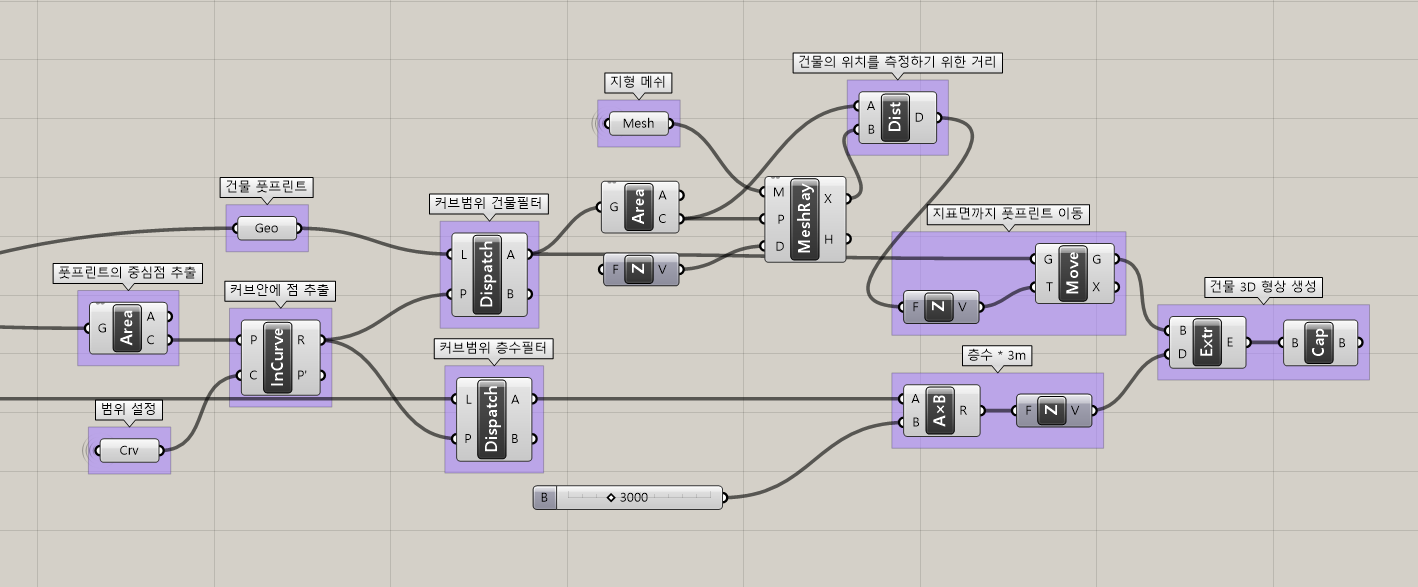Click the Mesh parameter node
Viewport: 1418px width, 587px height.
tap(638, 123)
